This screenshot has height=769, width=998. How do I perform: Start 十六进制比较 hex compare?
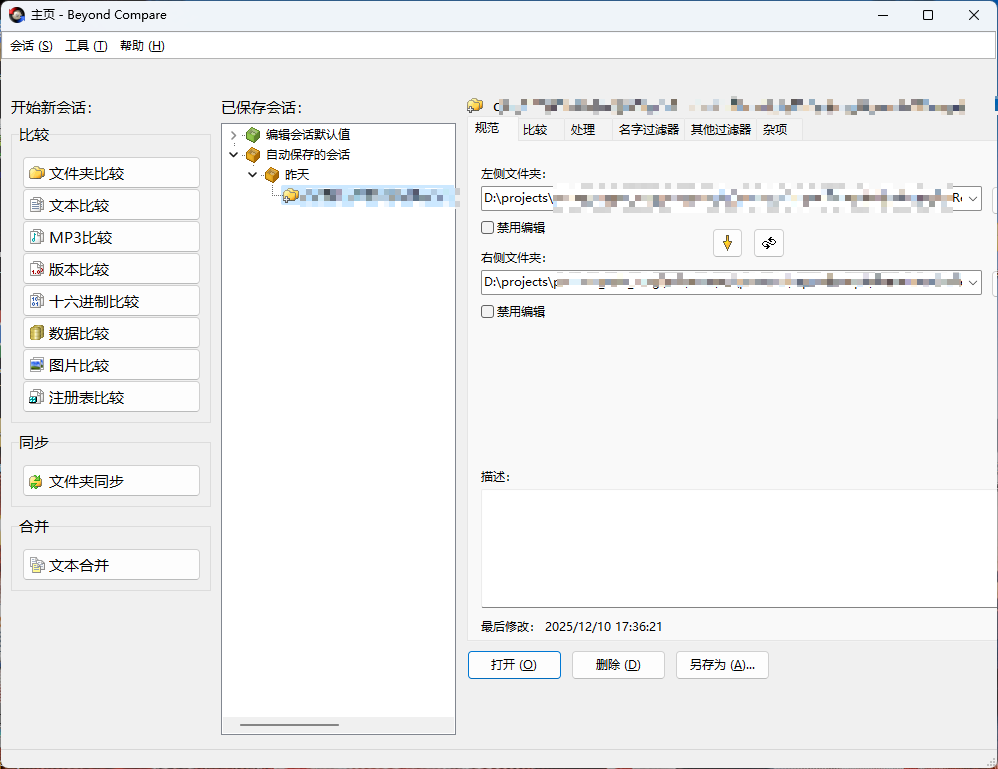pos(111,300)
